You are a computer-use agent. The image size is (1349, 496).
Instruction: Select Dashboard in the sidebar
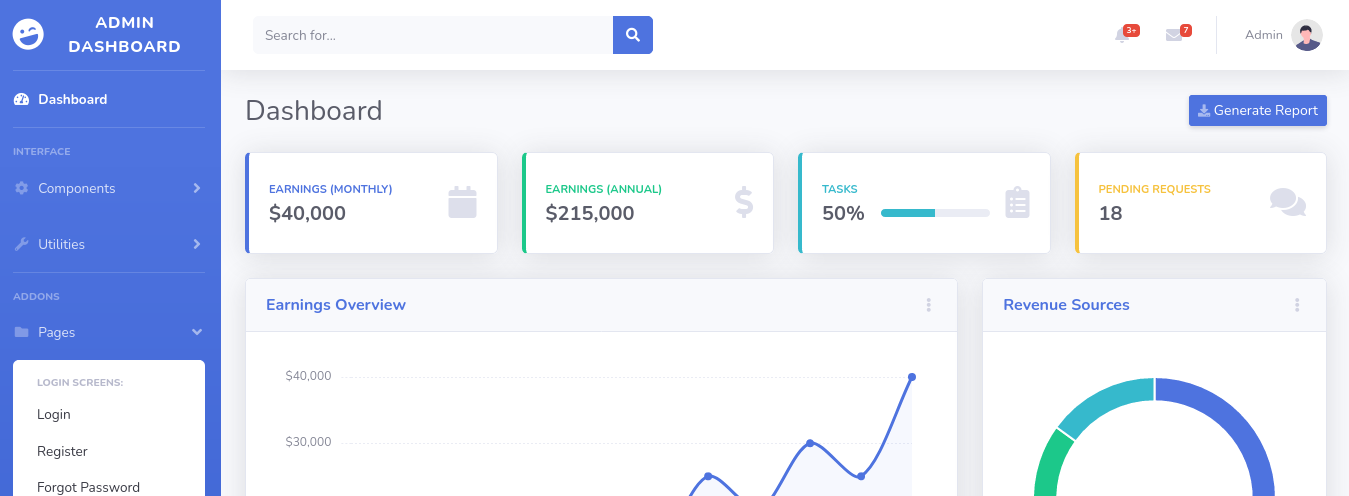(x=72, y=99)
